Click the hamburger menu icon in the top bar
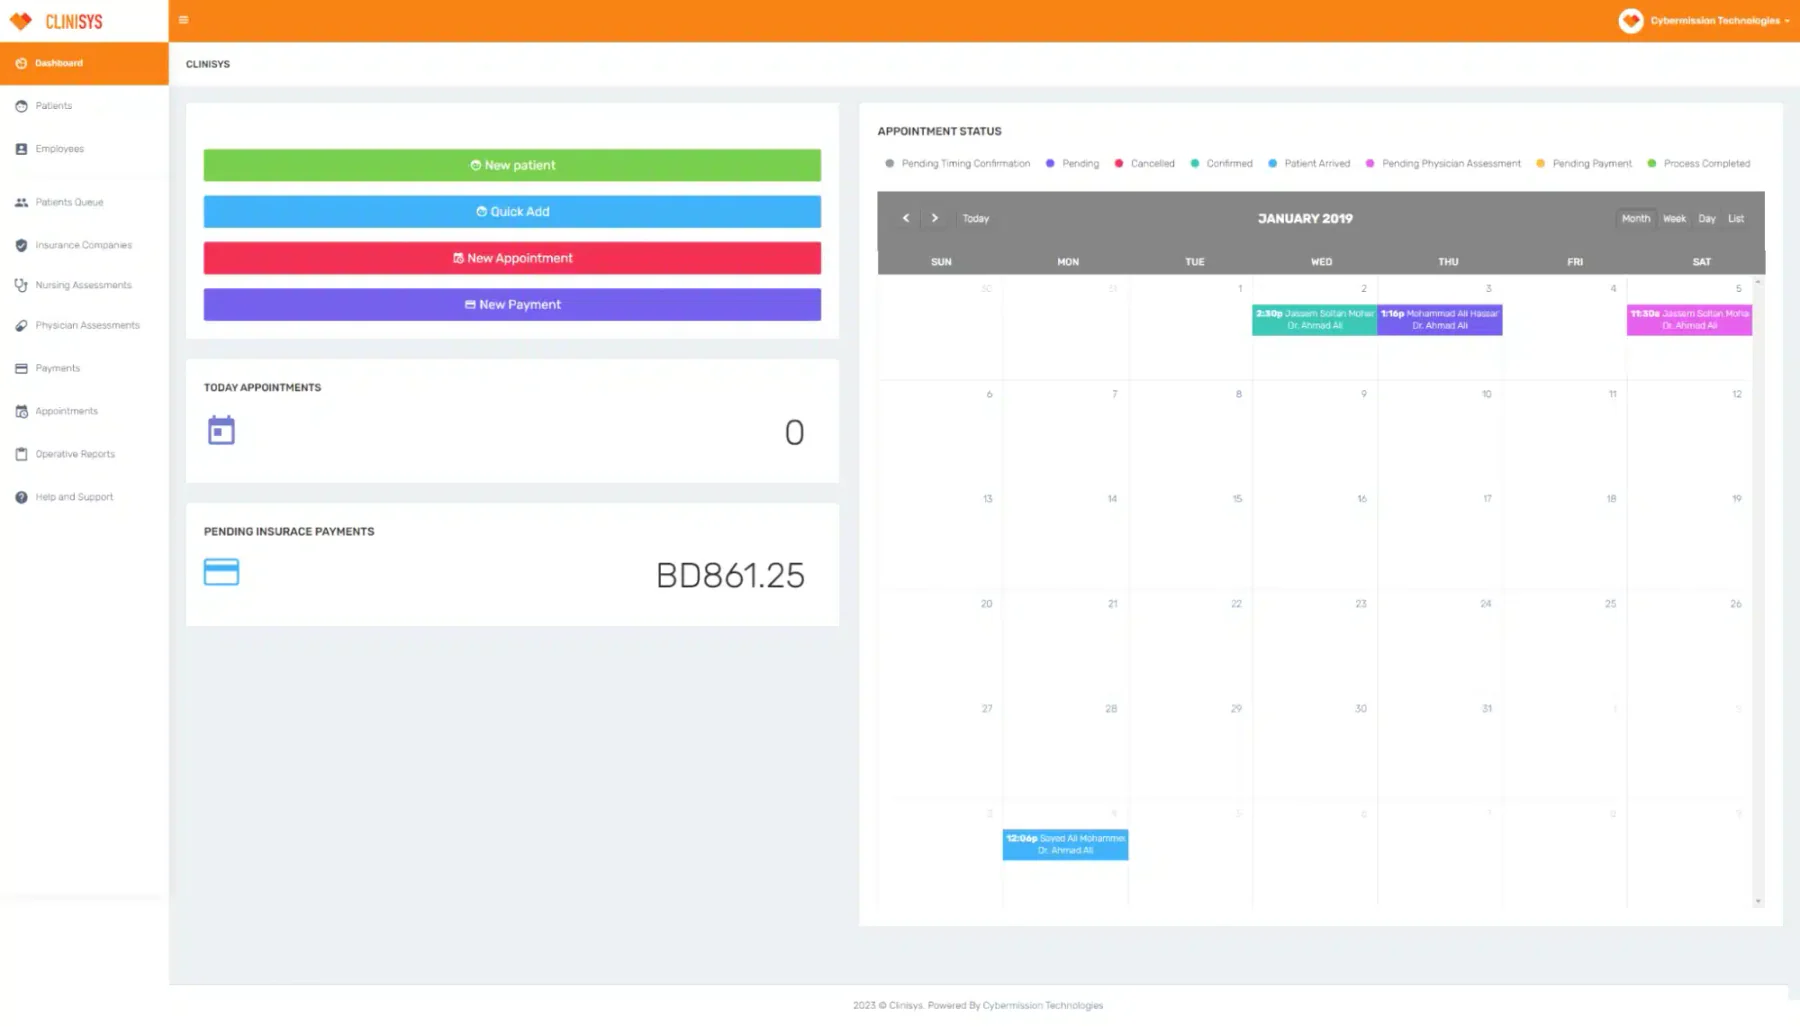Screen dimensions: 1800x1027 pyautogui.click(x=183, y=20)
